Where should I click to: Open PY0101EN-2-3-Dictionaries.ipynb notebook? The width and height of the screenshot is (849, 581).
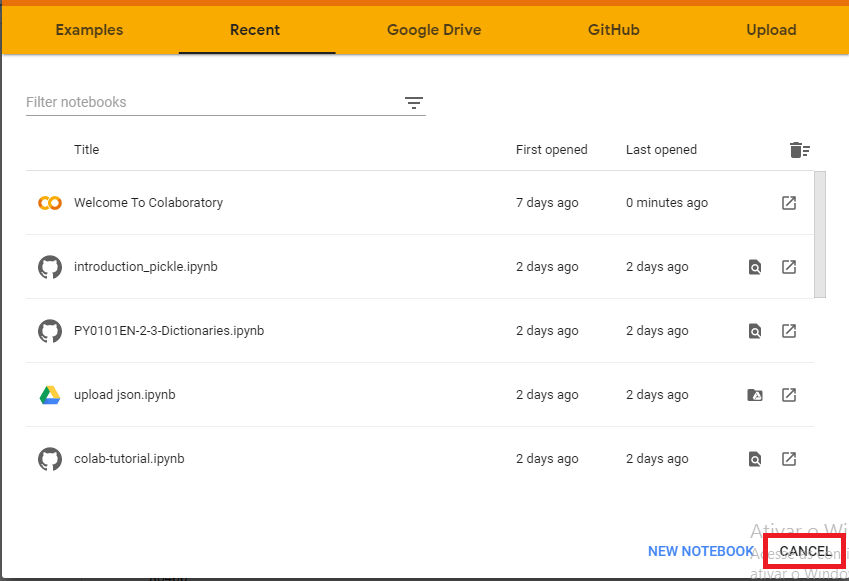[x=169, y=331]
